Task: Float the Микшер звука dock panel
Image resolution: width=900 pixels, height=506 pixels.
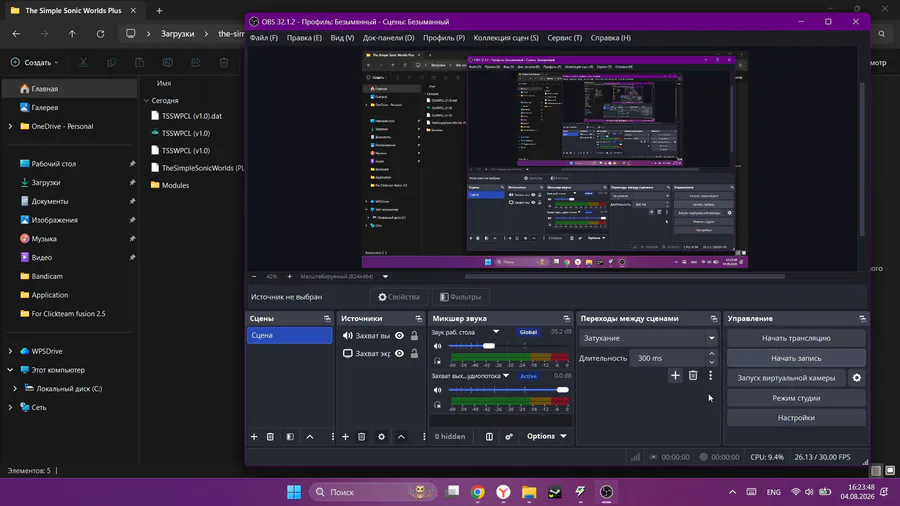Action: (x=567, y=318)
